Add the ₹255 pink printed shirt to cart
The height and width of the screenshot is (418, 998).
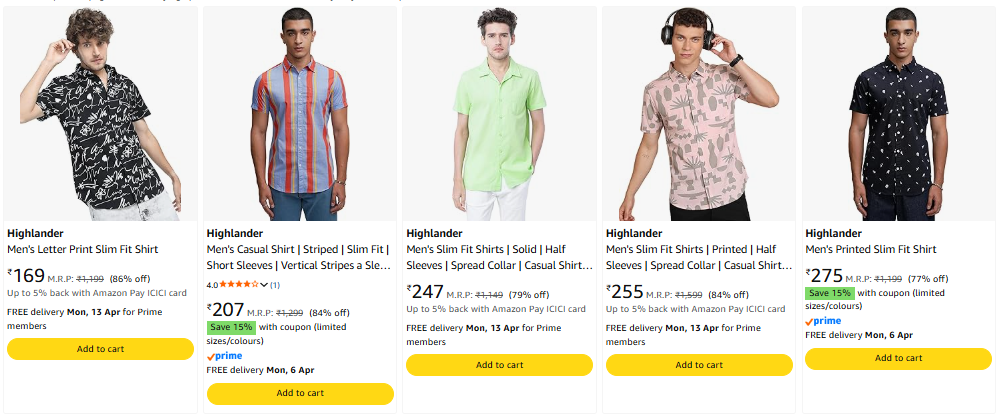coord(699,365)
